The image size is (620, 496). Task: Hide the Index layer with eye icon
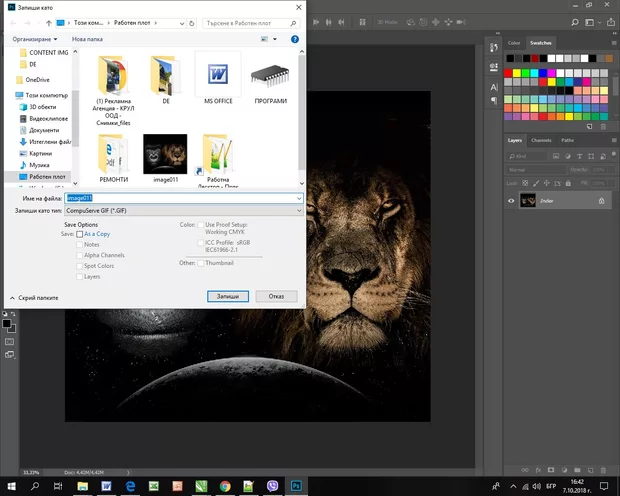[x=512, y=201]
